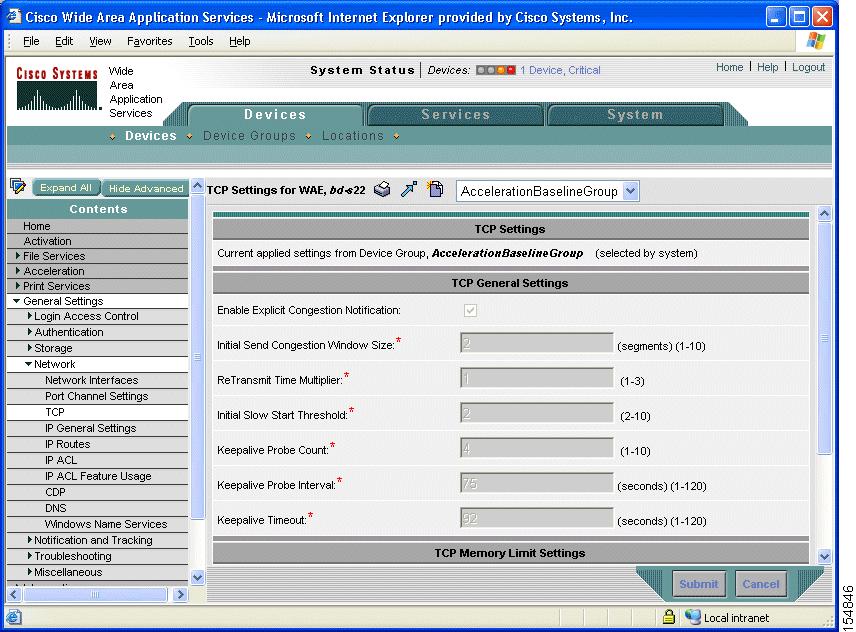Screen dimensions: 856x632
Task: Expand the Print Services tree node
Action: tap(18, 285)
